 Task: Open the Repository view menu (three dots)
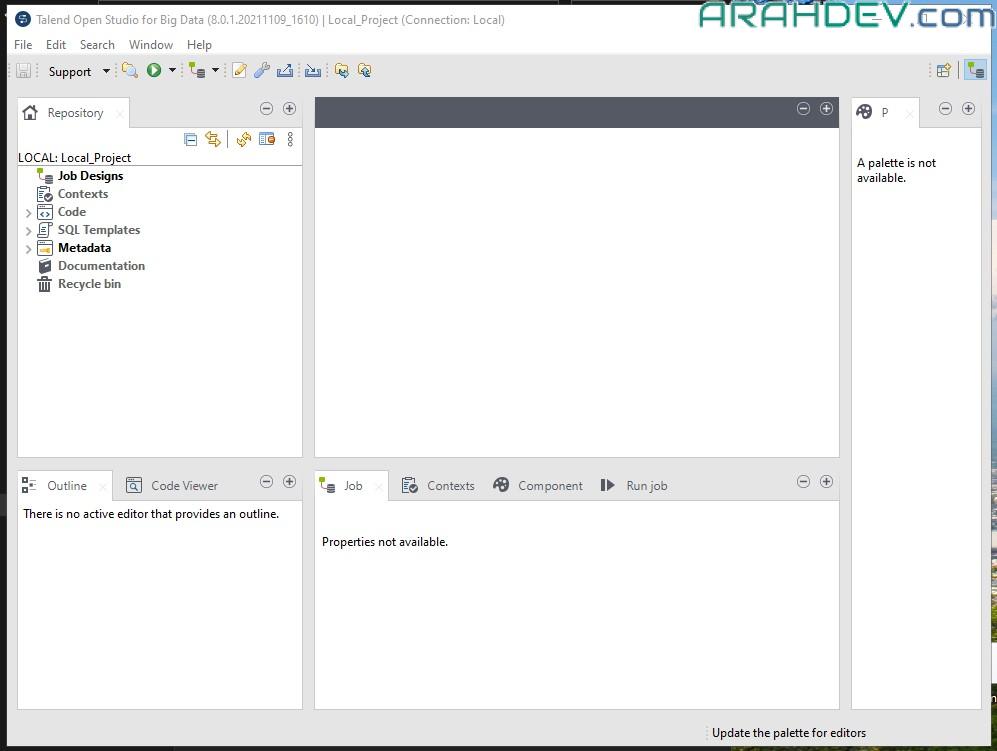coord(290,140)
